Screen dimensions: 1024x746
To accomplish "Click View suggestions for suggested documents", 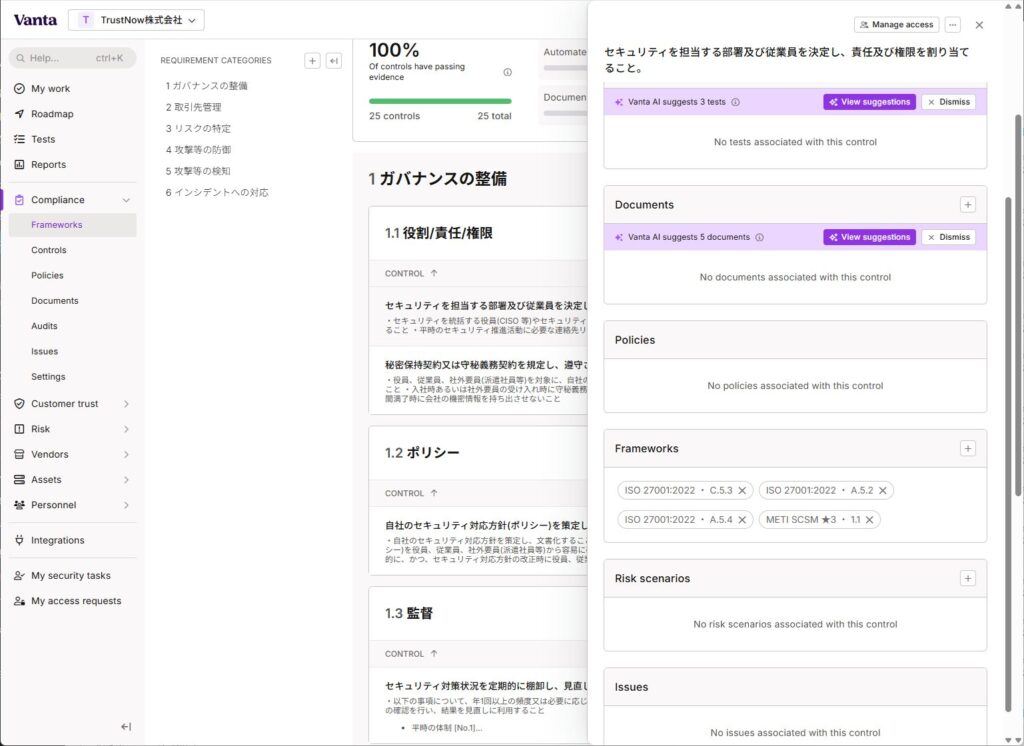I will pyautogui.click(x=869, y=237).
